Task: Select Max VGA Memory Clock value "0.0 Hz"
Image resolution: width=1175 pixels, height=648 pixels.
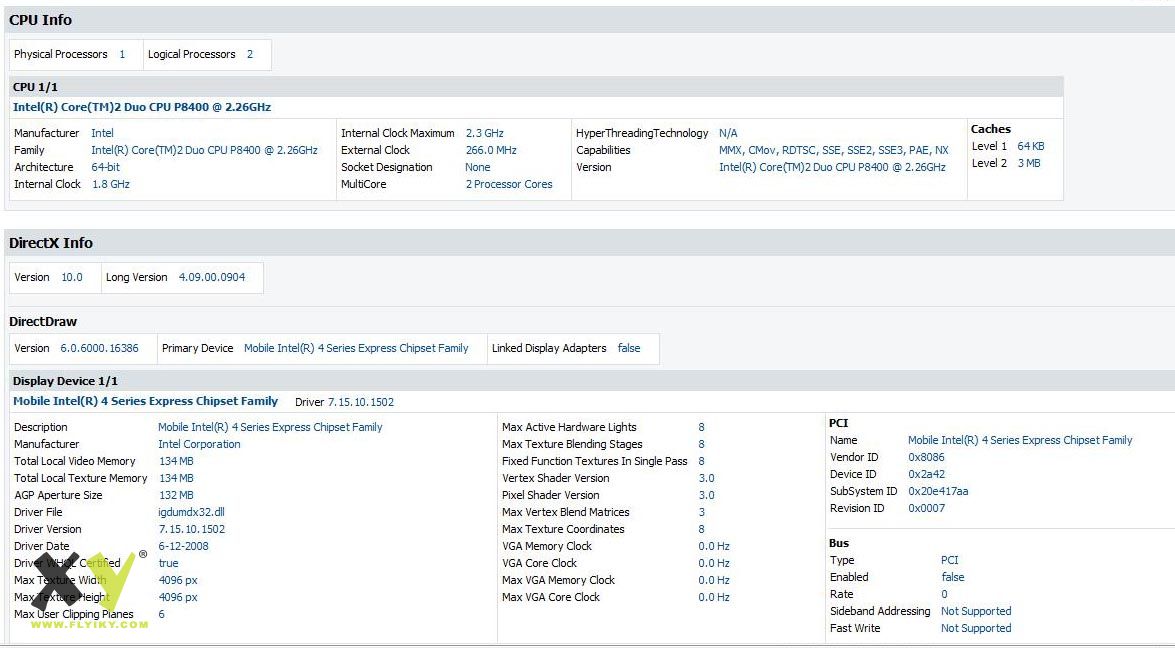Action: [714, 581]
